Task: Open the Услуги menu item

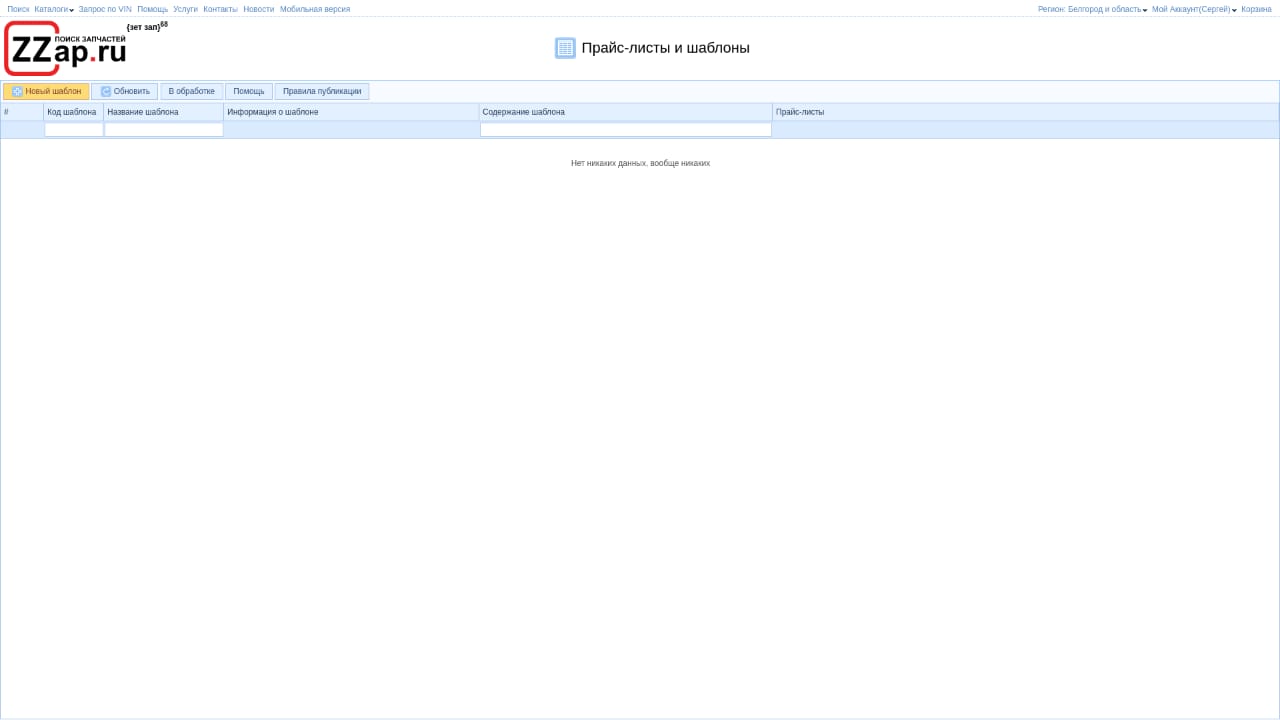Action: (185, 9)
